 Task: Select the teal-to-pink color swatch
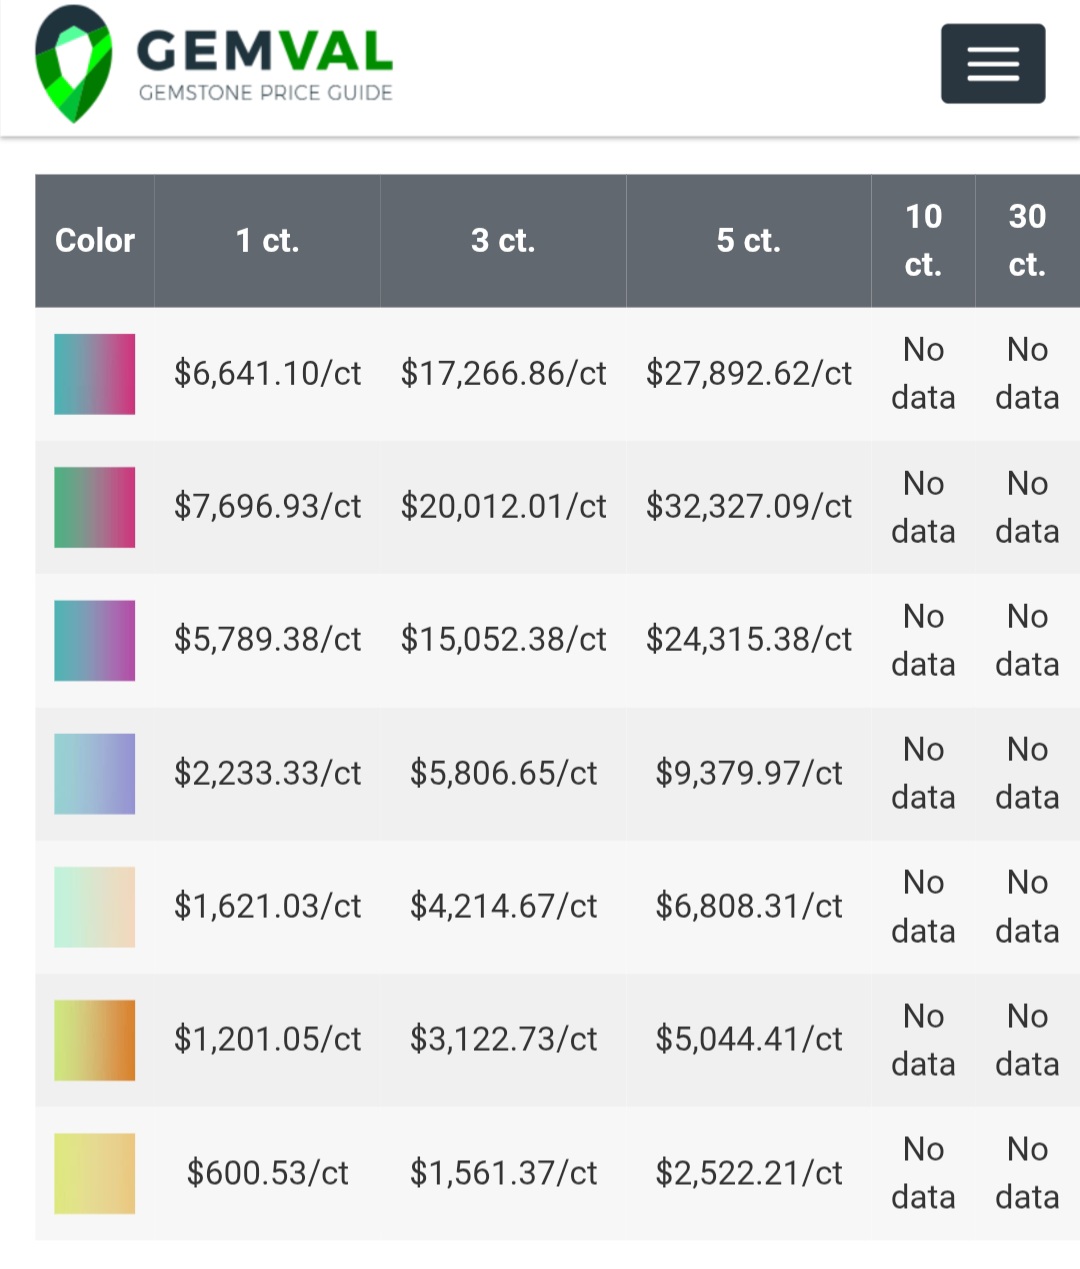pyautogui.click(x=95, y=374)
